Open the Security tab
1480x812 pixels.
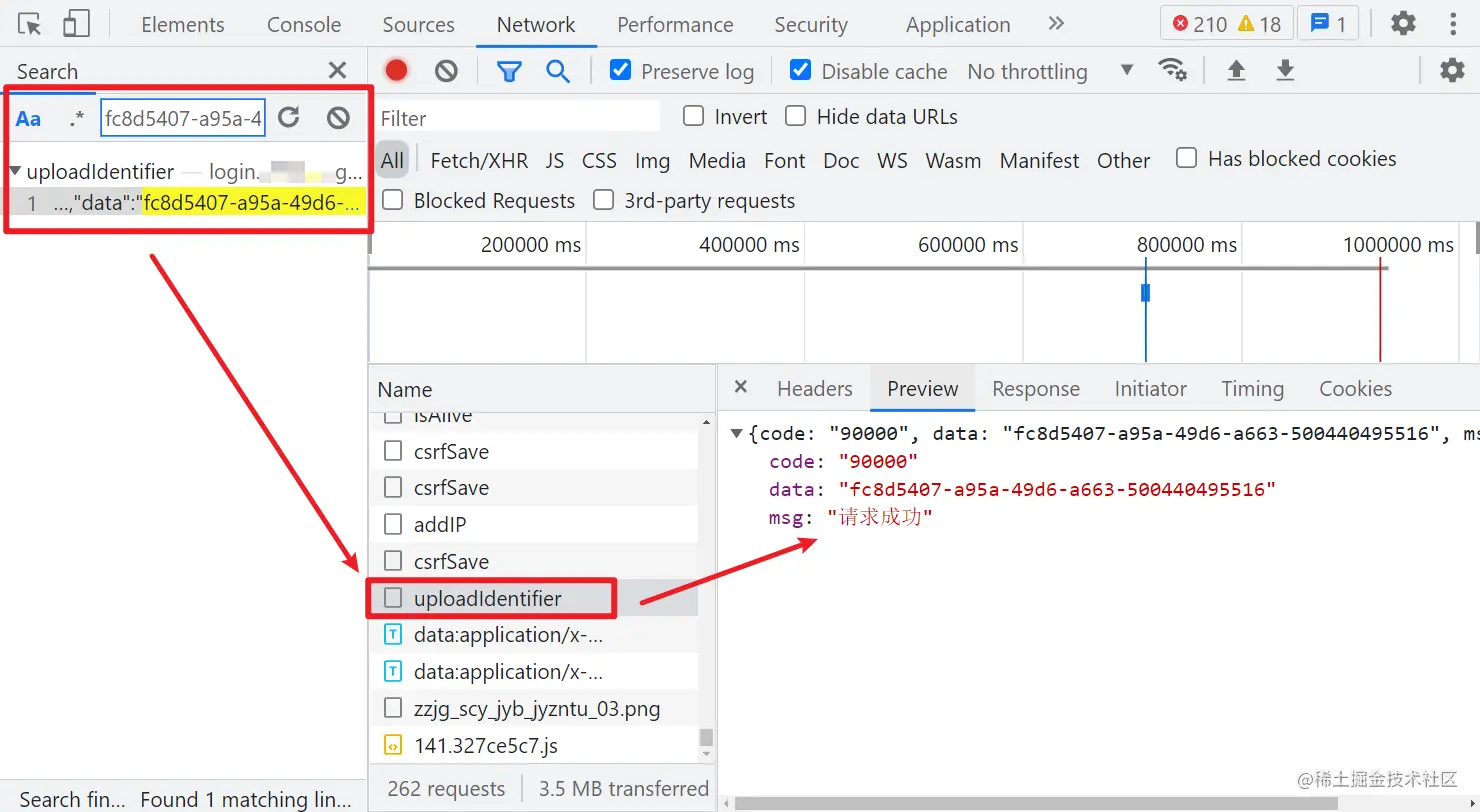(x=811, y=24)
